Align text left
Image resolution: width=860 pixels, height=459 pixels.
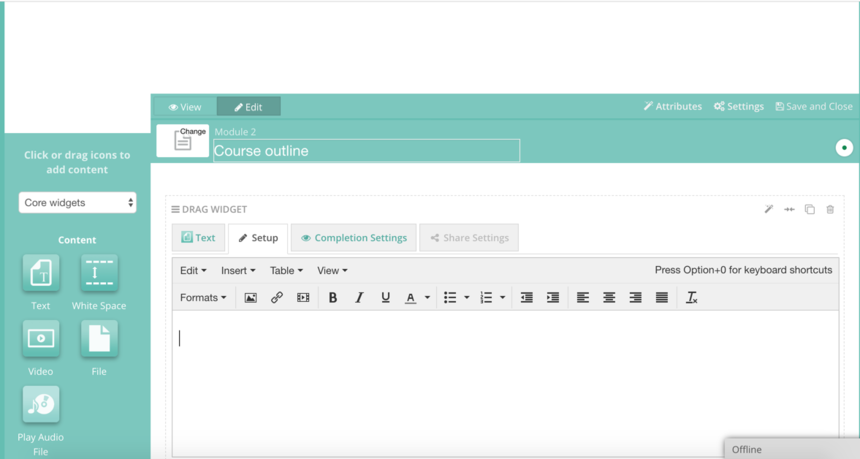(x=582, y=298)
